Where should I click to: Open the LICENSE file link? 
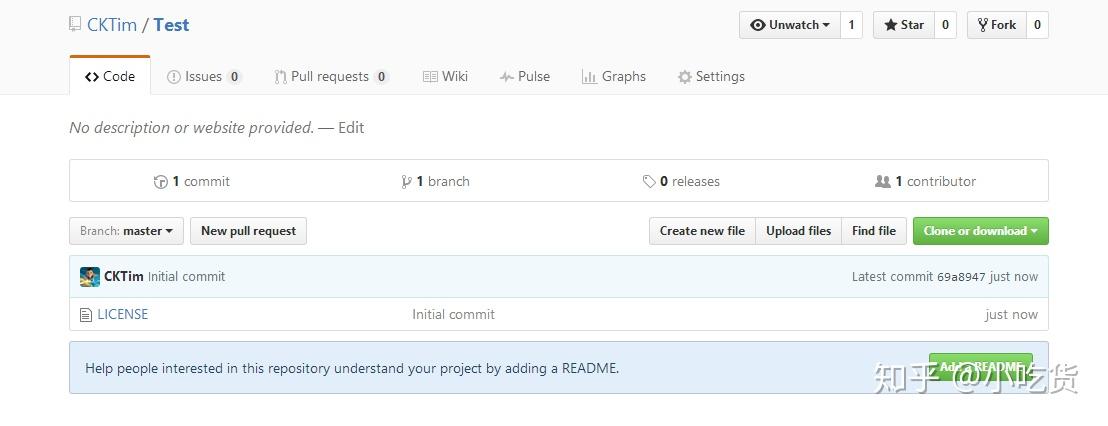pyautogui.click(x=122, y=314)
